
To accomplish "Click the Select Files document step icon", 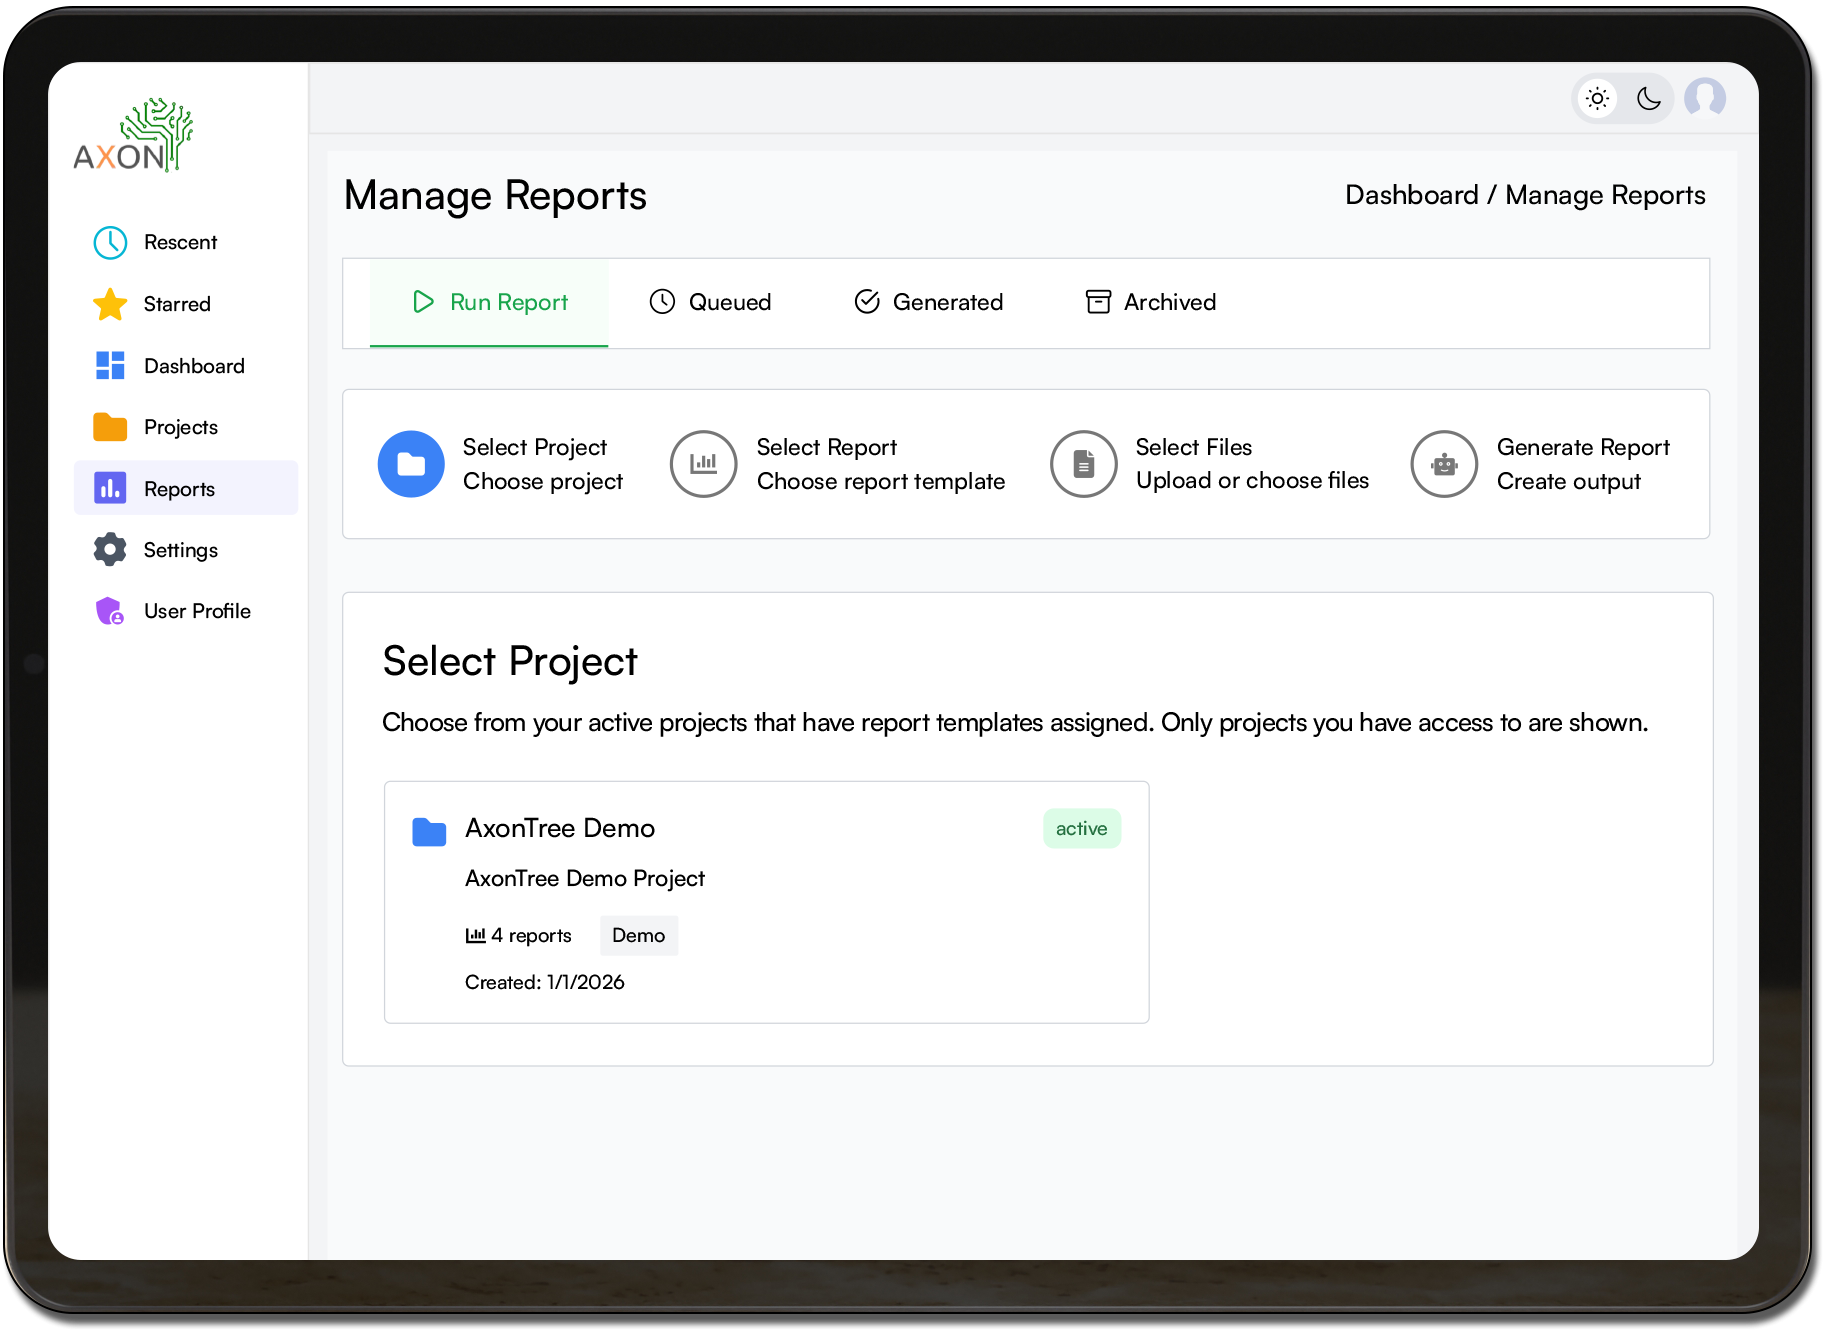I will (x=1083, y=464).
